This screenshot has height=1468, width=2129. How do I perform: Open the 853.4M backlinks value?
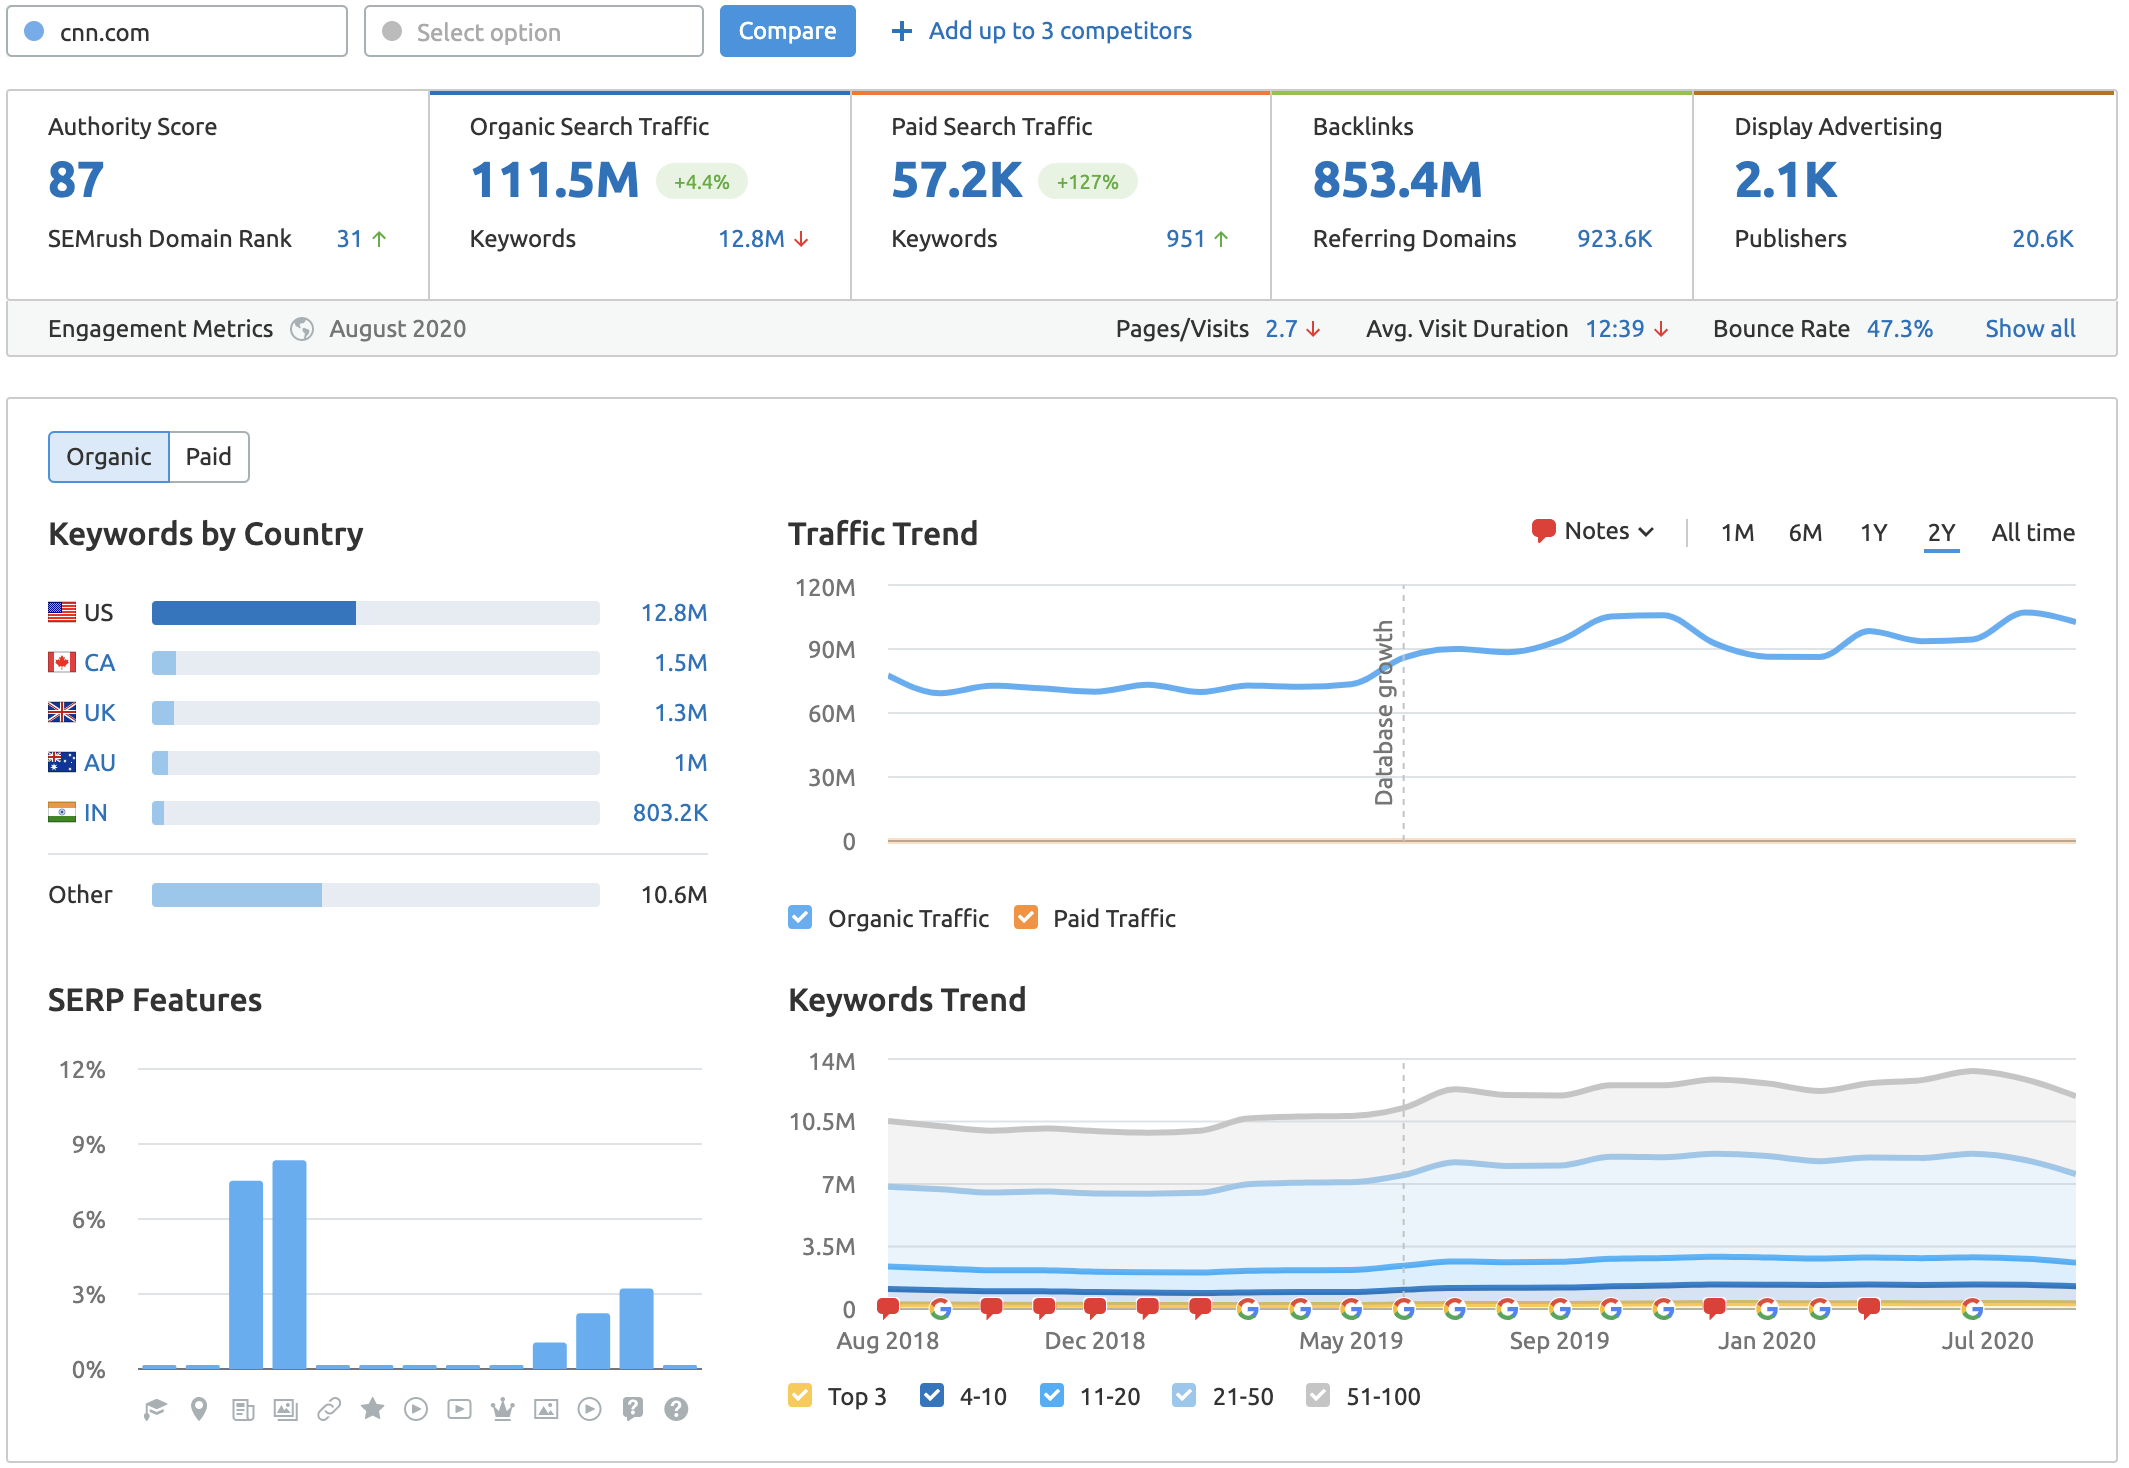[x=1398, y=181]
